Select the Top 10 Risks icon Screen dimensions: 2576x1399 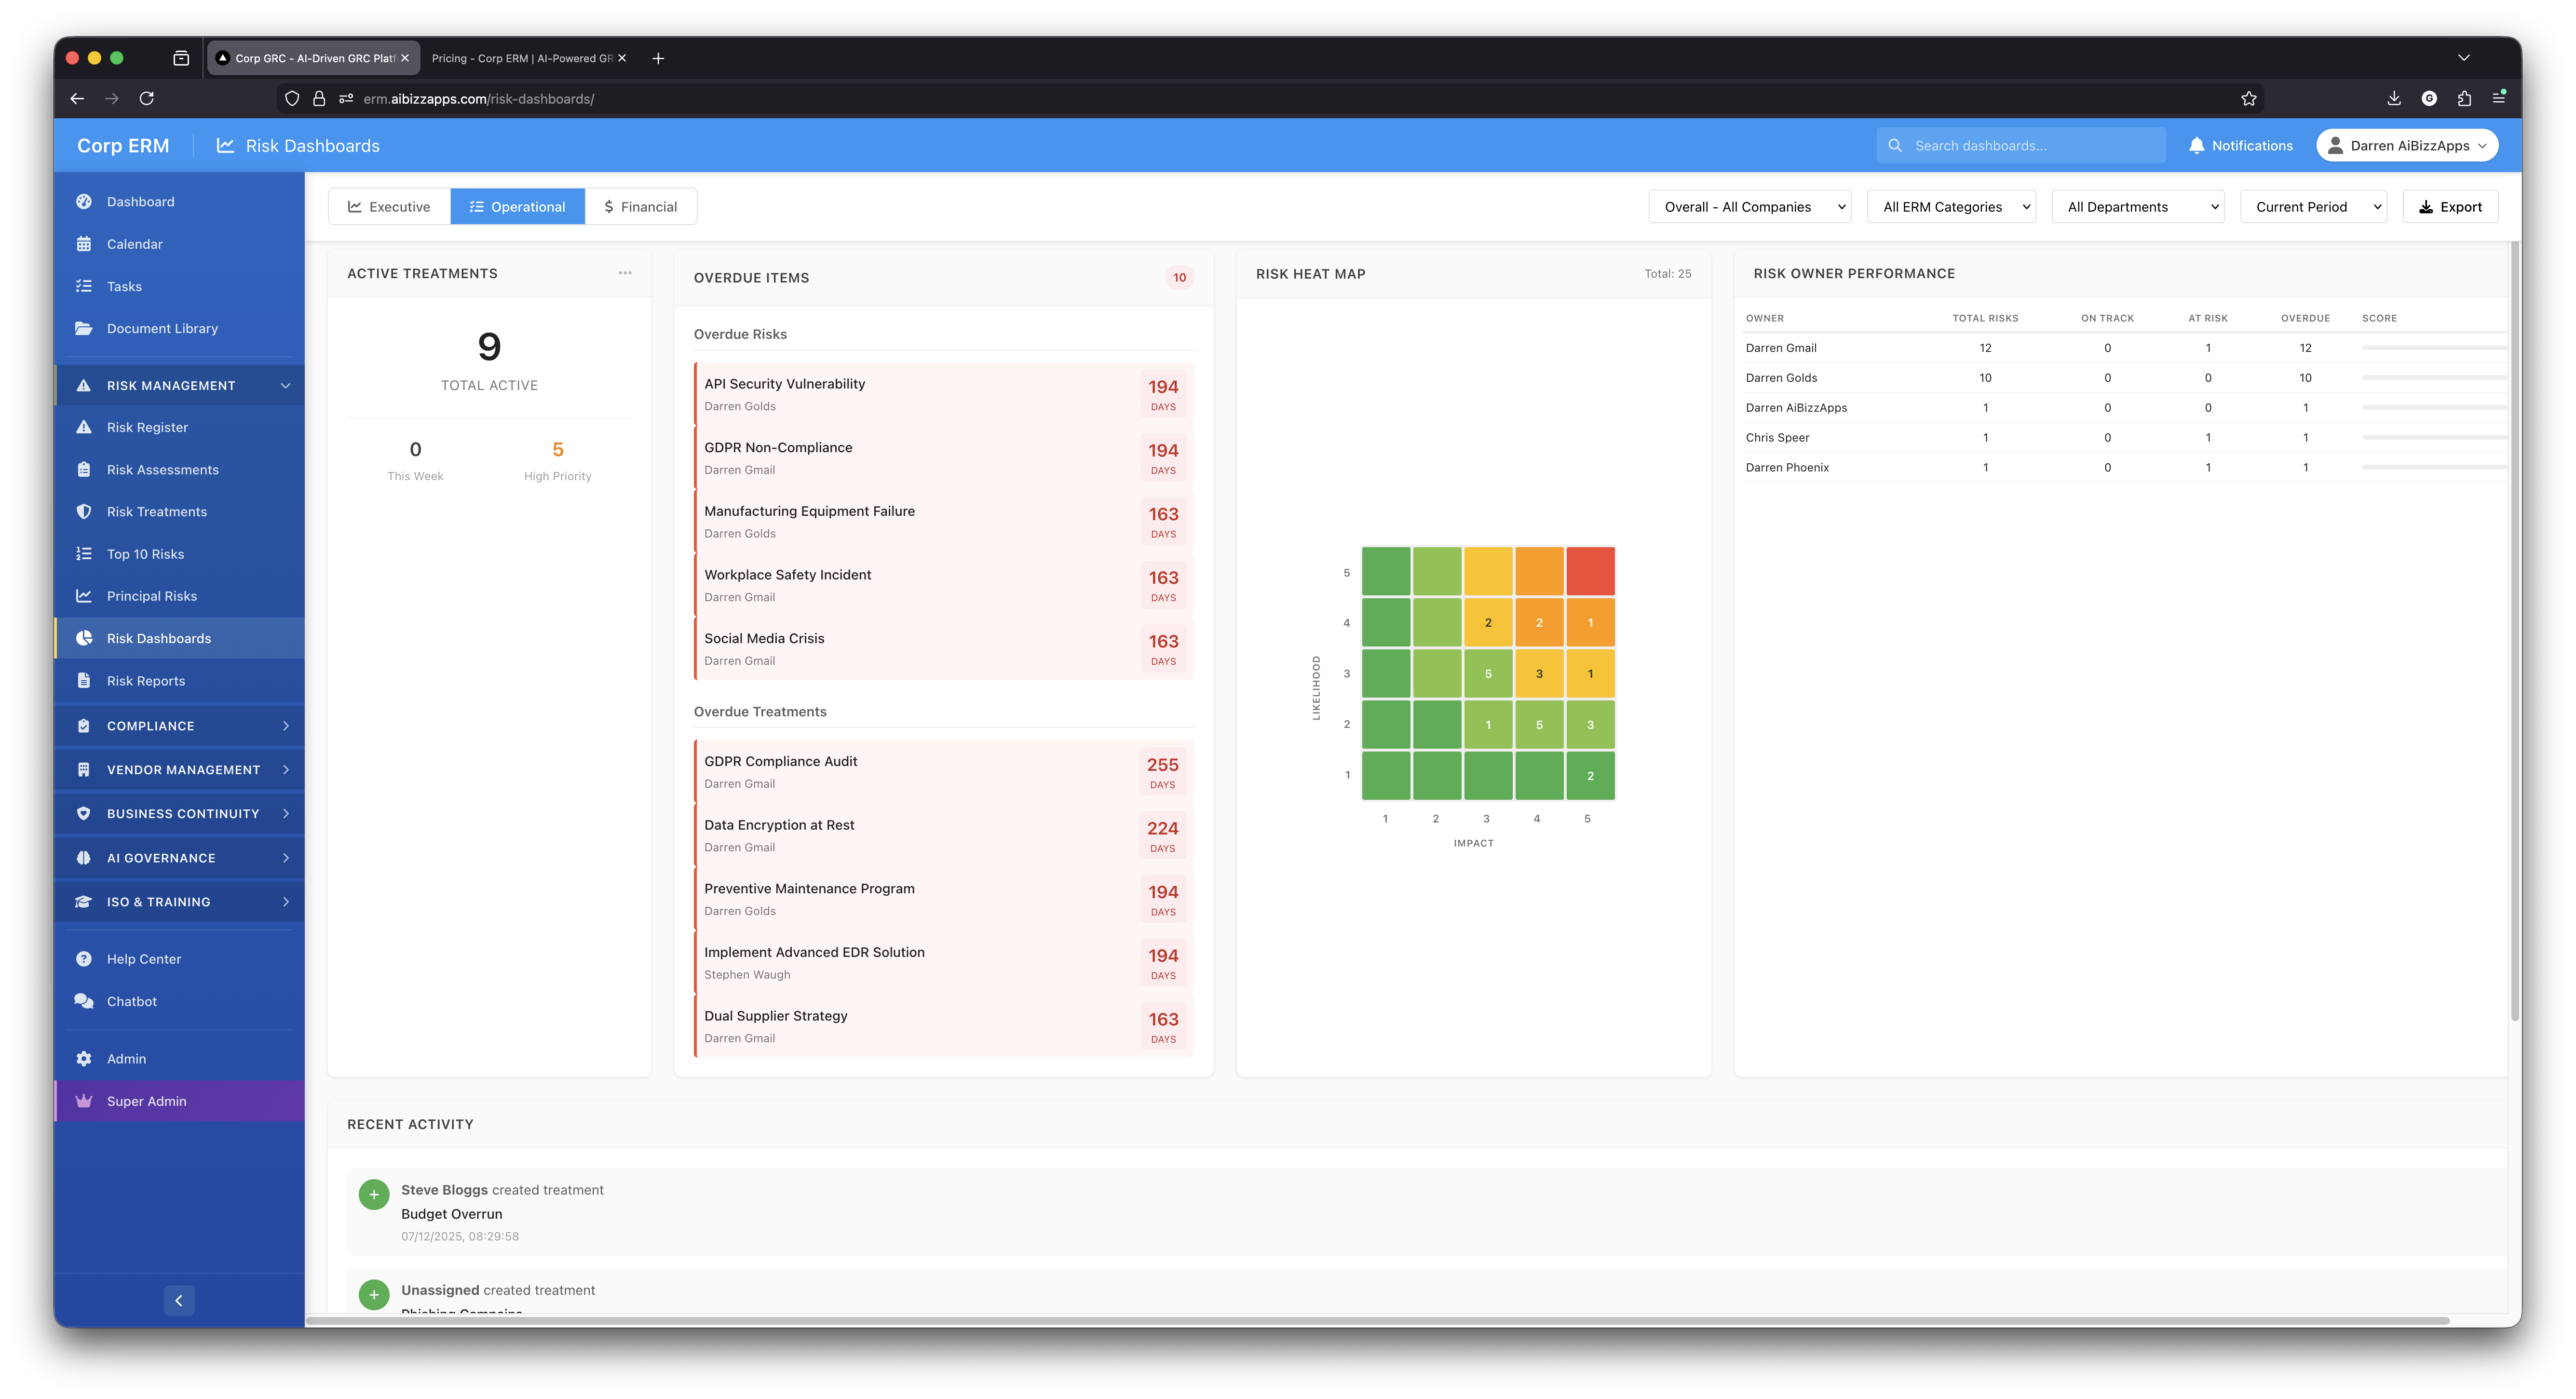tap(85, 553)
